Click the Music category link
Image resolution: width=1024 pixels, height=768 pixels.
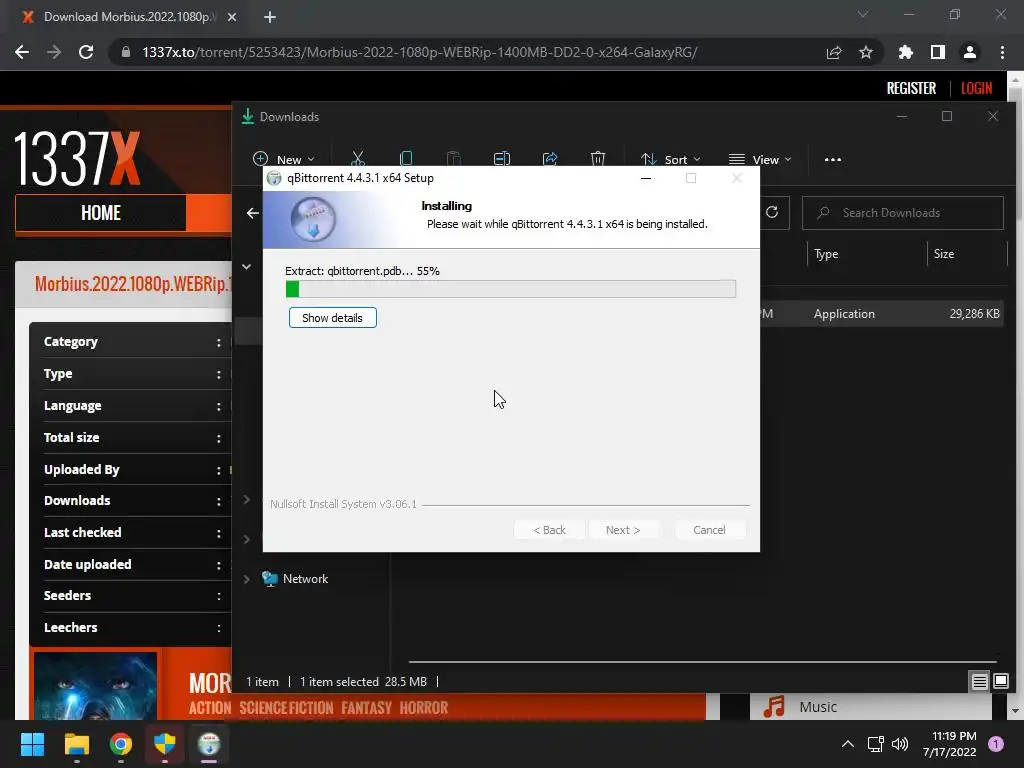point(818,707)
